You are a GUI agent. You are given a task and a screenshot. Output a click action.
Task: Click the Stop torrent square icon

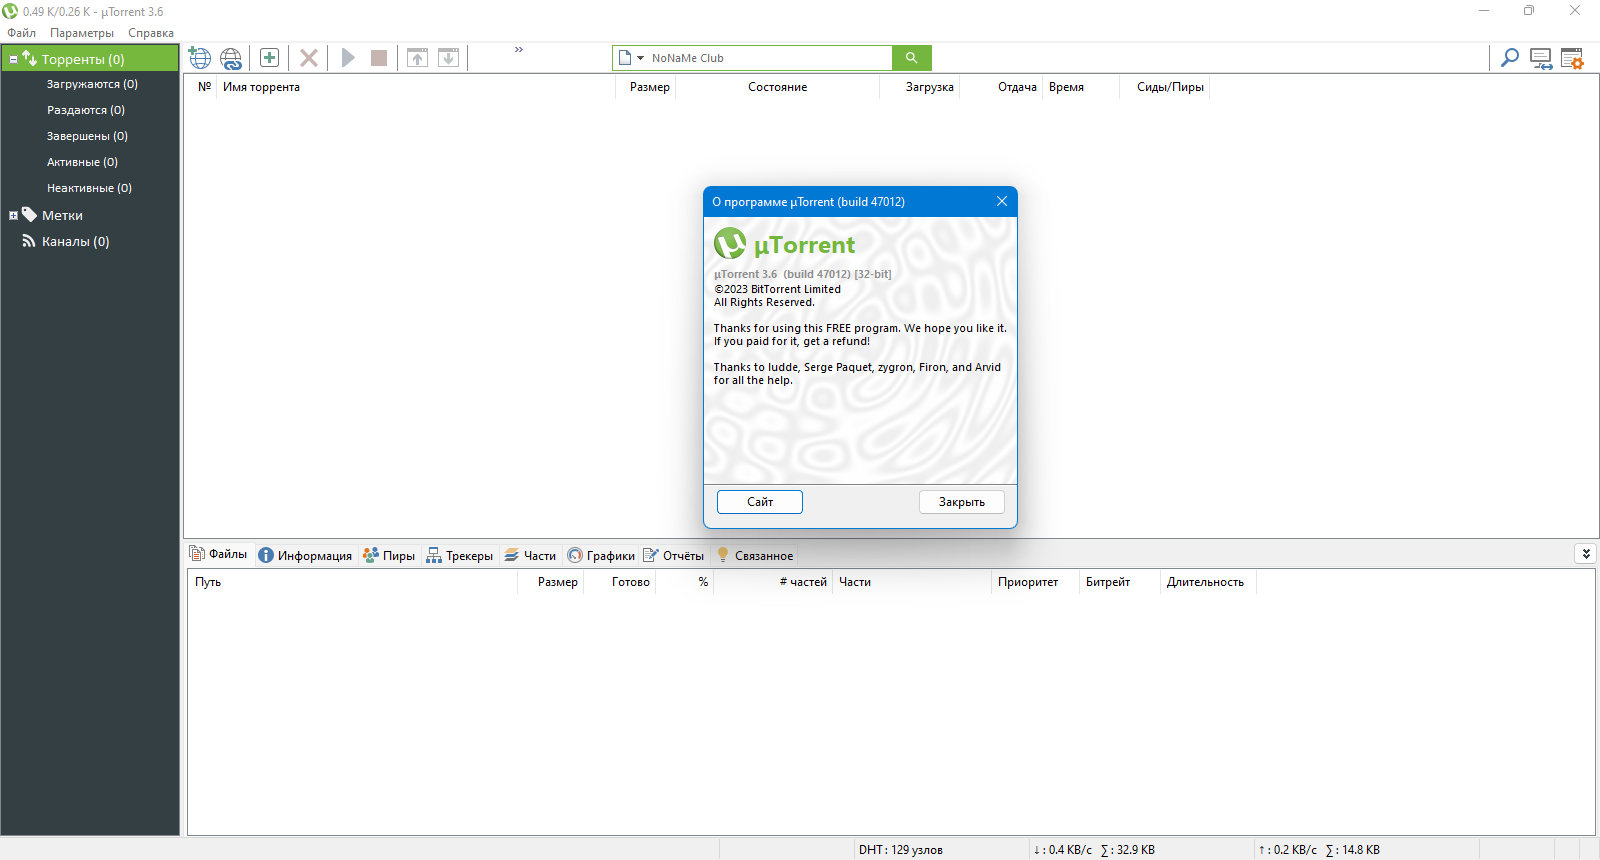(379, 58)
